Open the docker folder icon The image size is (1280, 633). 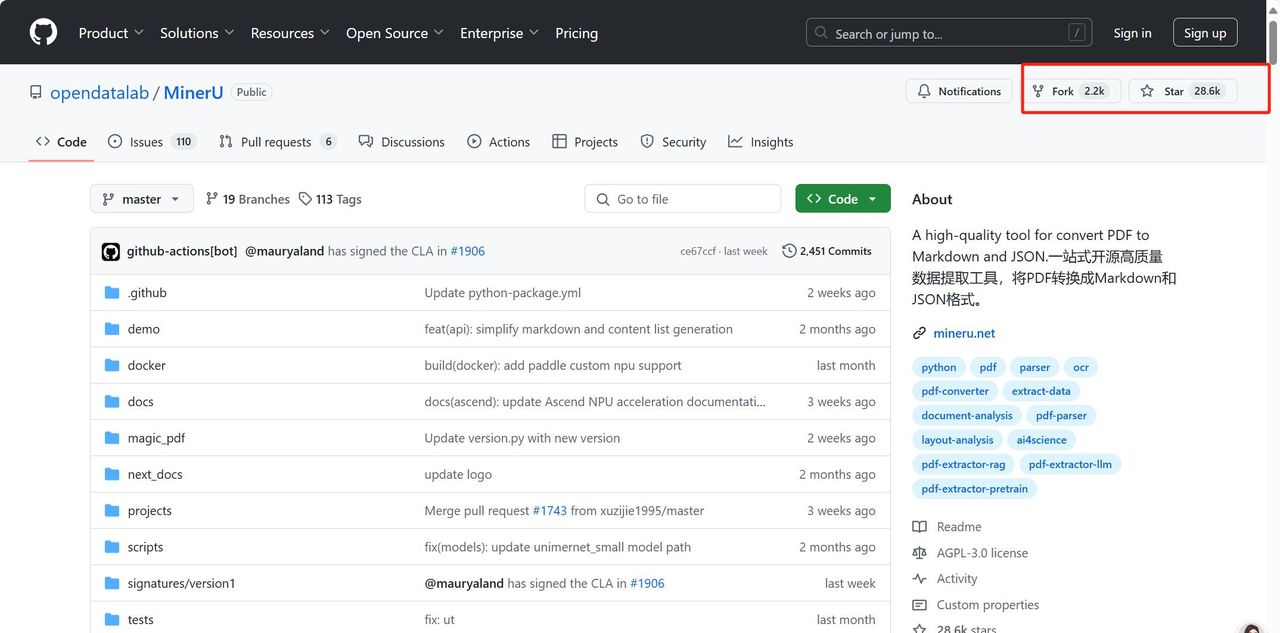click(x=112, y=365)
